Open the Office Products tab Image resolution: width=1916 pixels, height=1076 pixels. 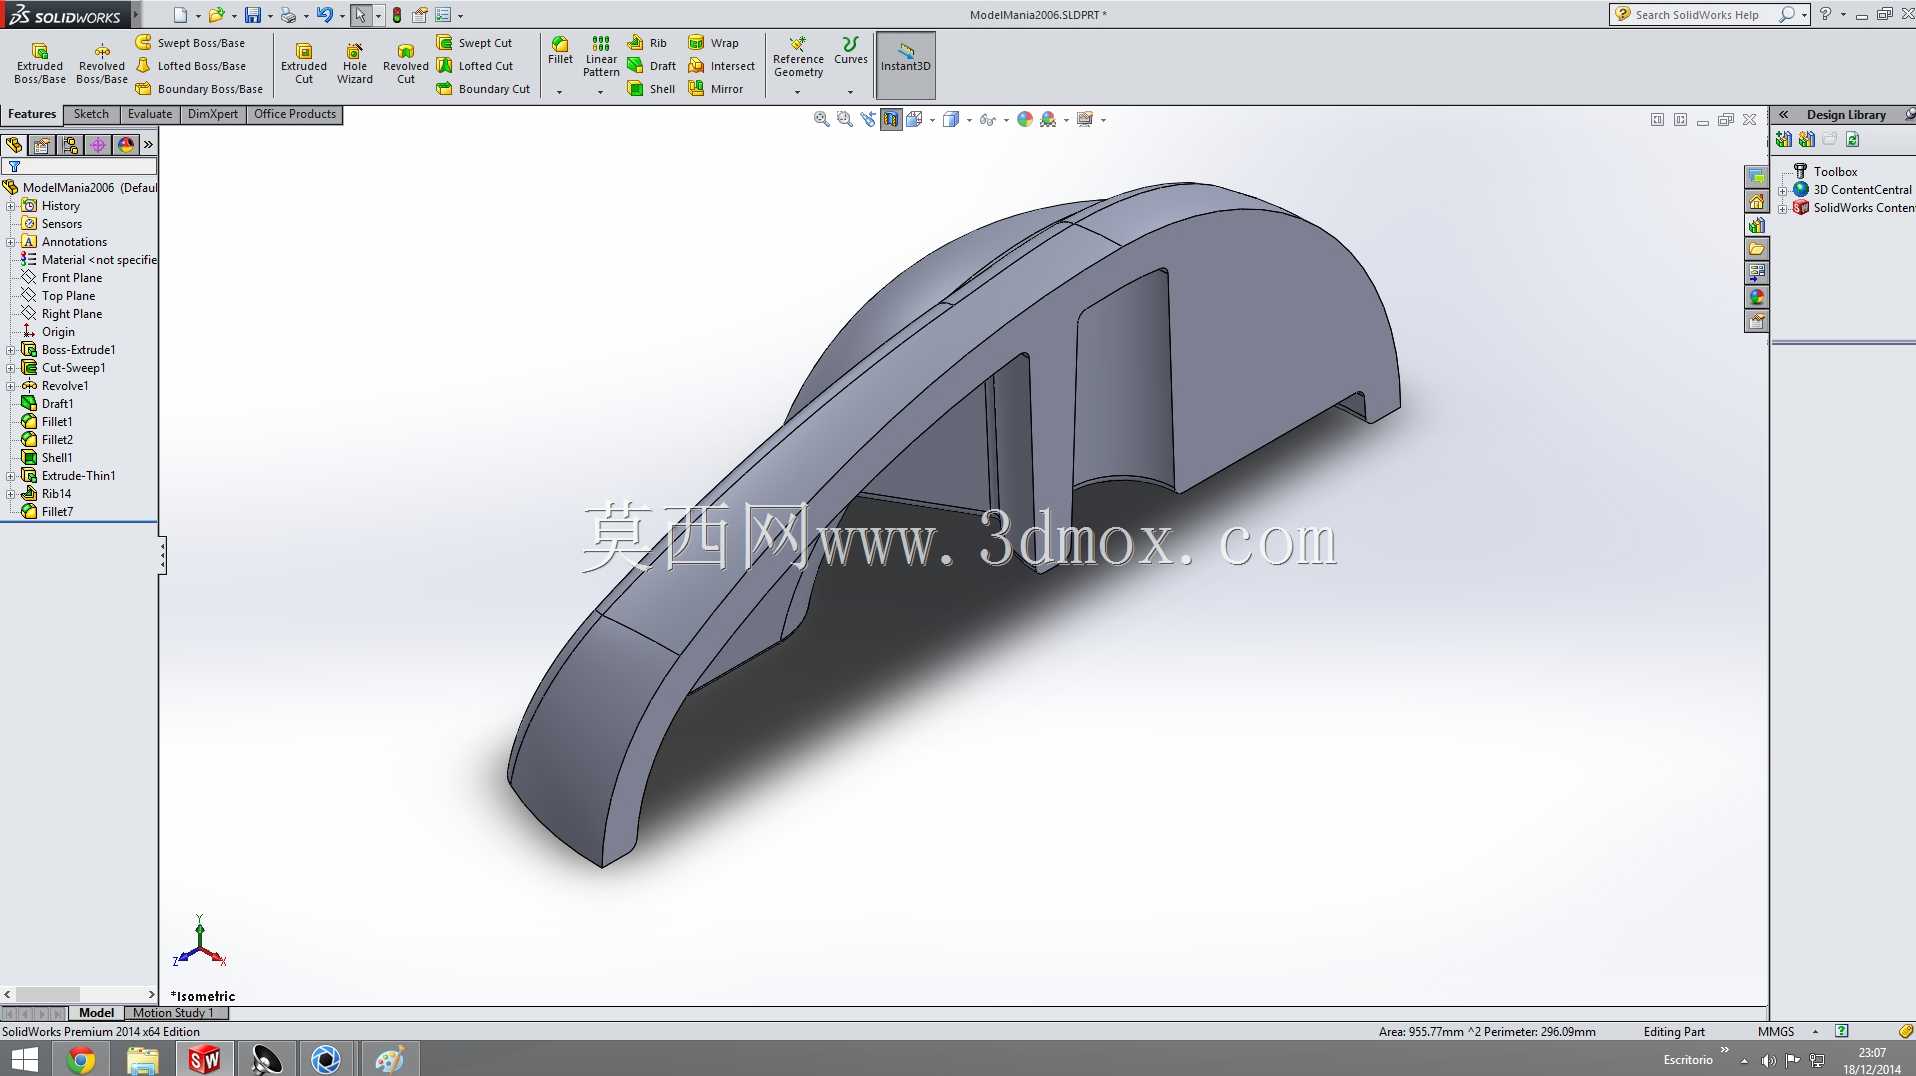tap(295, 114)
